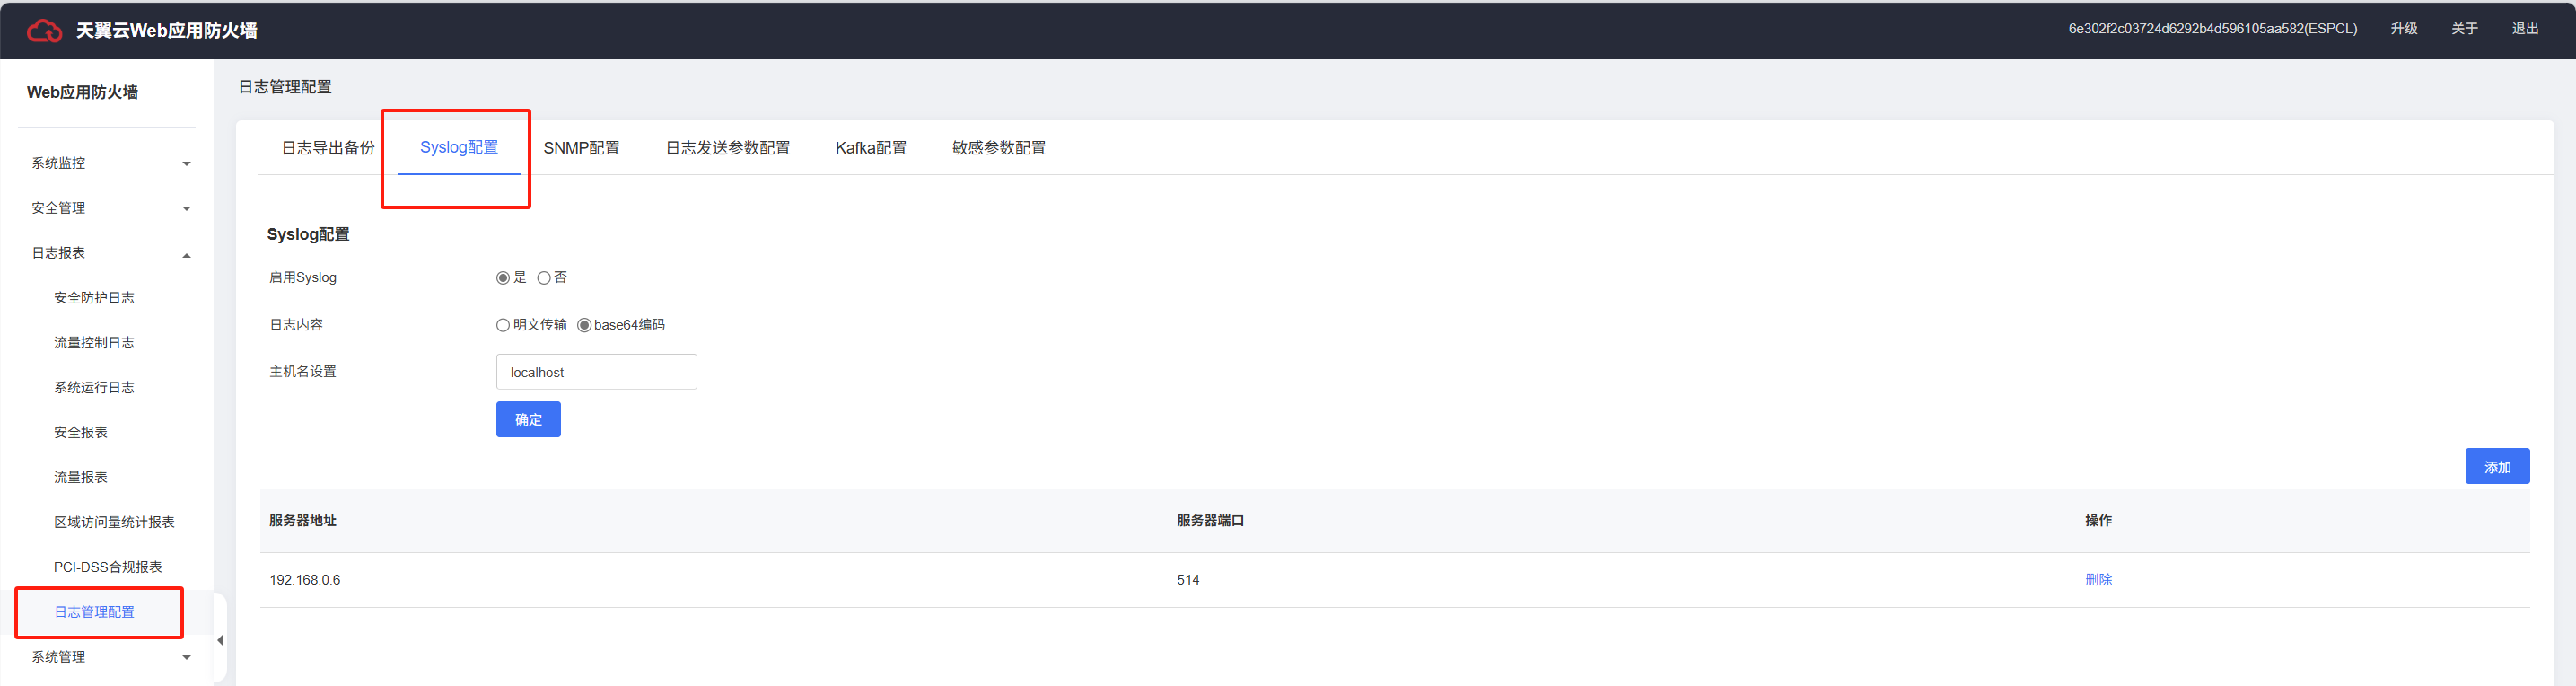Switch to the 敏感参数配置 tab
The image size is (2576, 686).
click(x=999, y=148)
